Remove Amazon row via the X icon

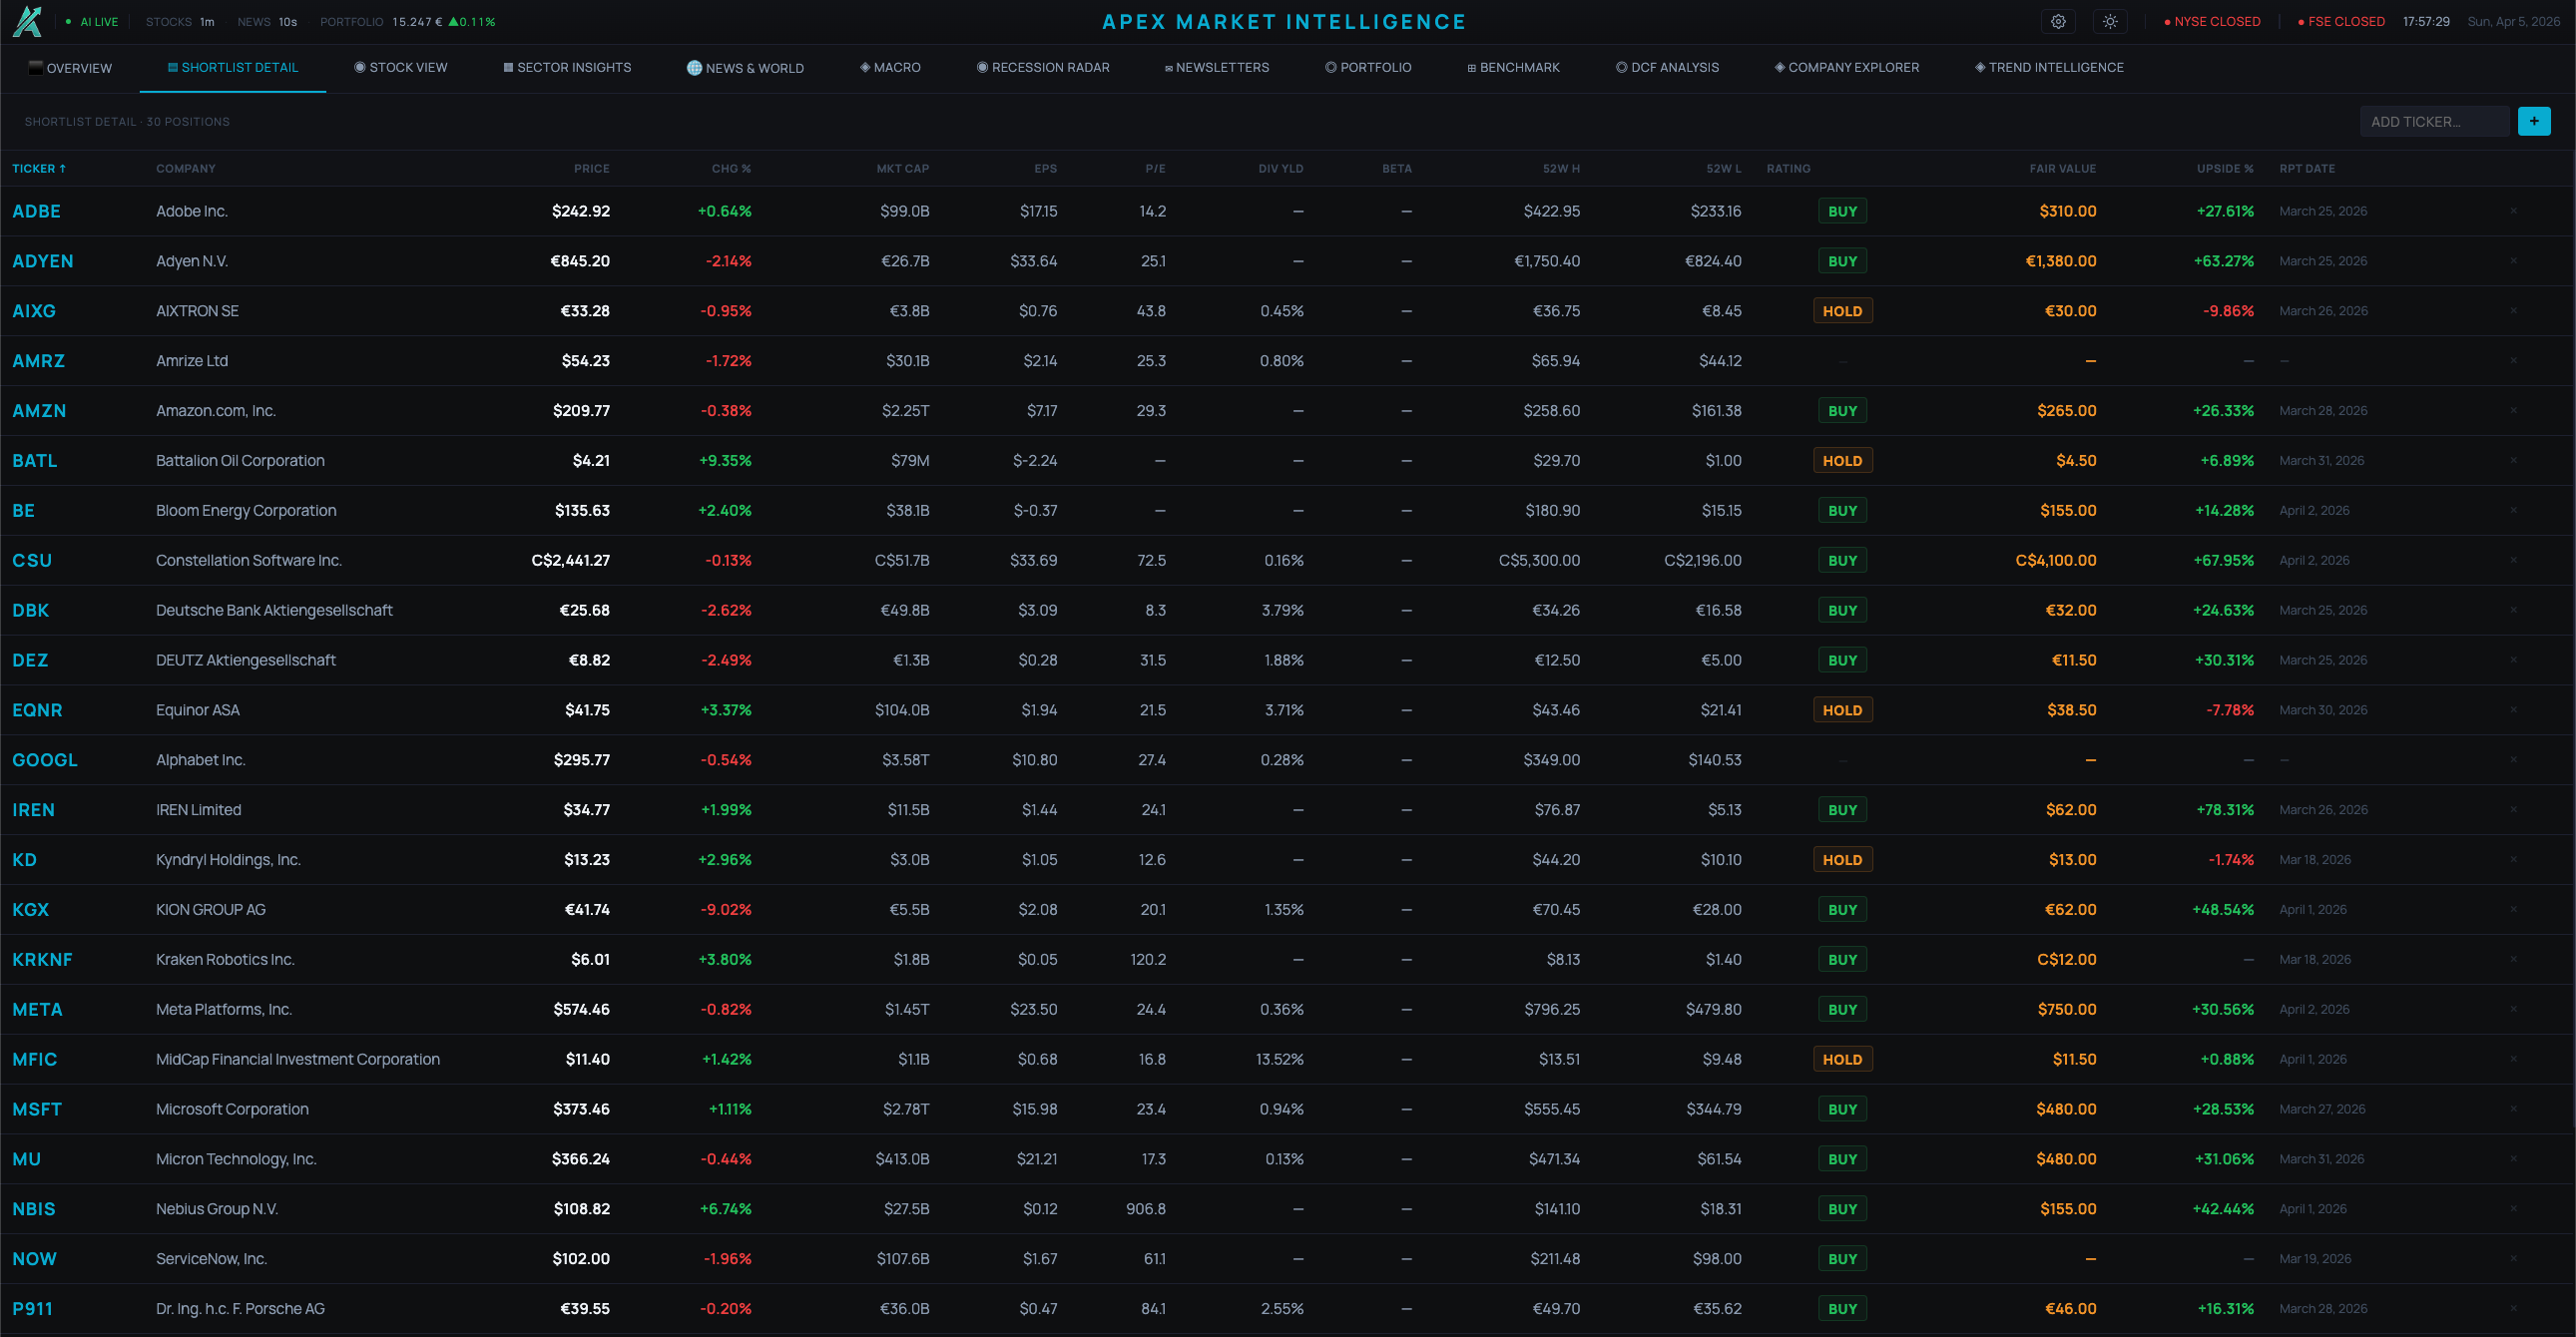(2513, 411)
